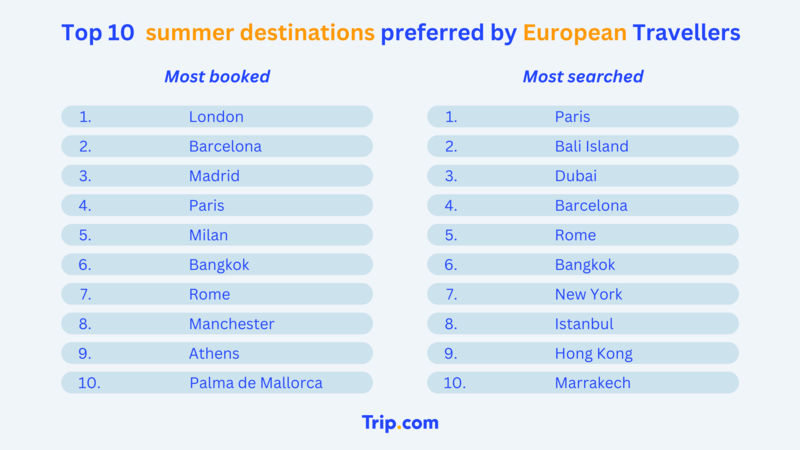Select the Athens entry
Viewport: 800px width, 450px height.
(x=217, y=353)
